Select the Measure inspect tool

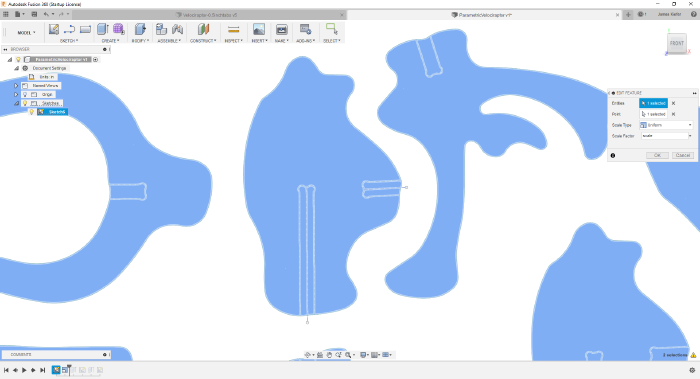click(233, 29)
